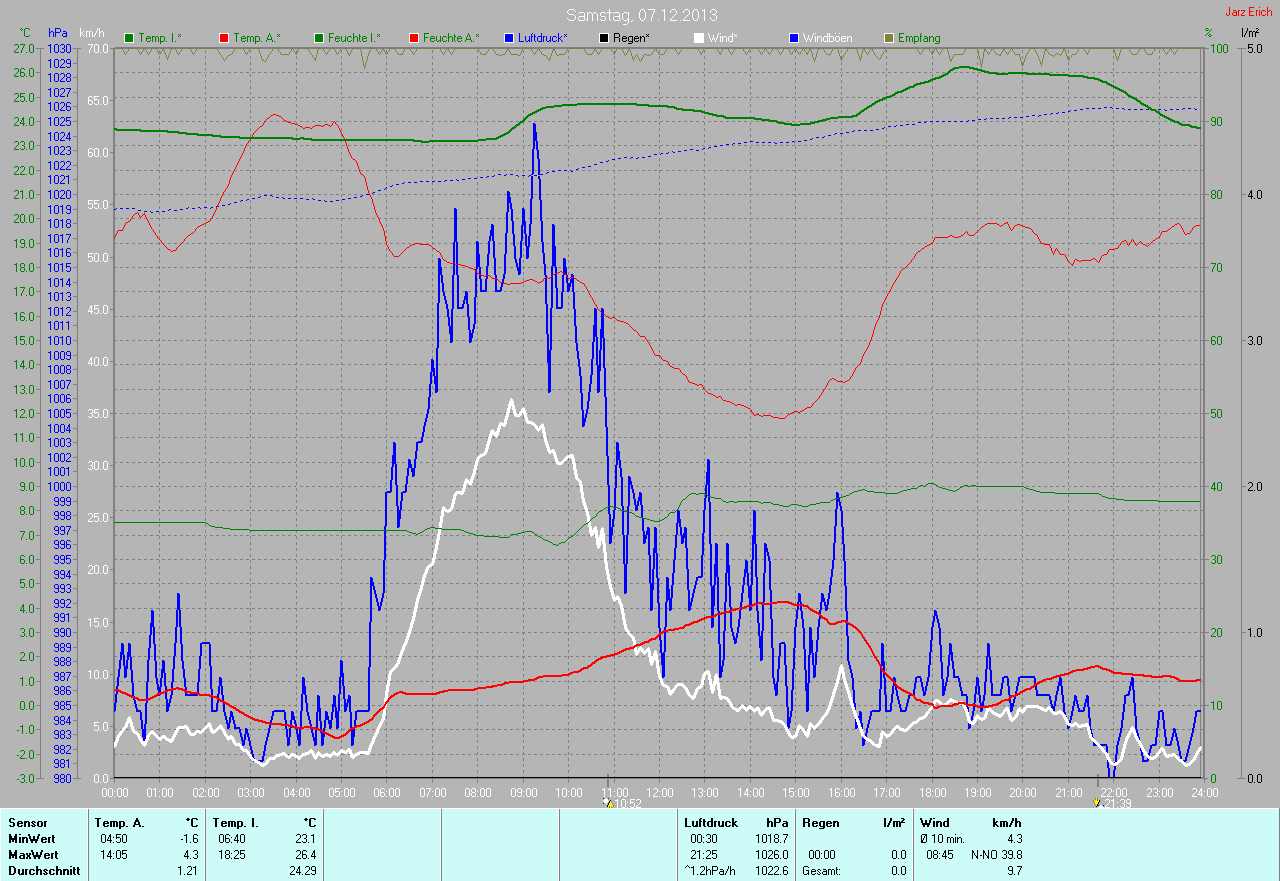Click the l/m² axis unit header
This screenshot has height=881, width=1280.
tap(1250, 33)
